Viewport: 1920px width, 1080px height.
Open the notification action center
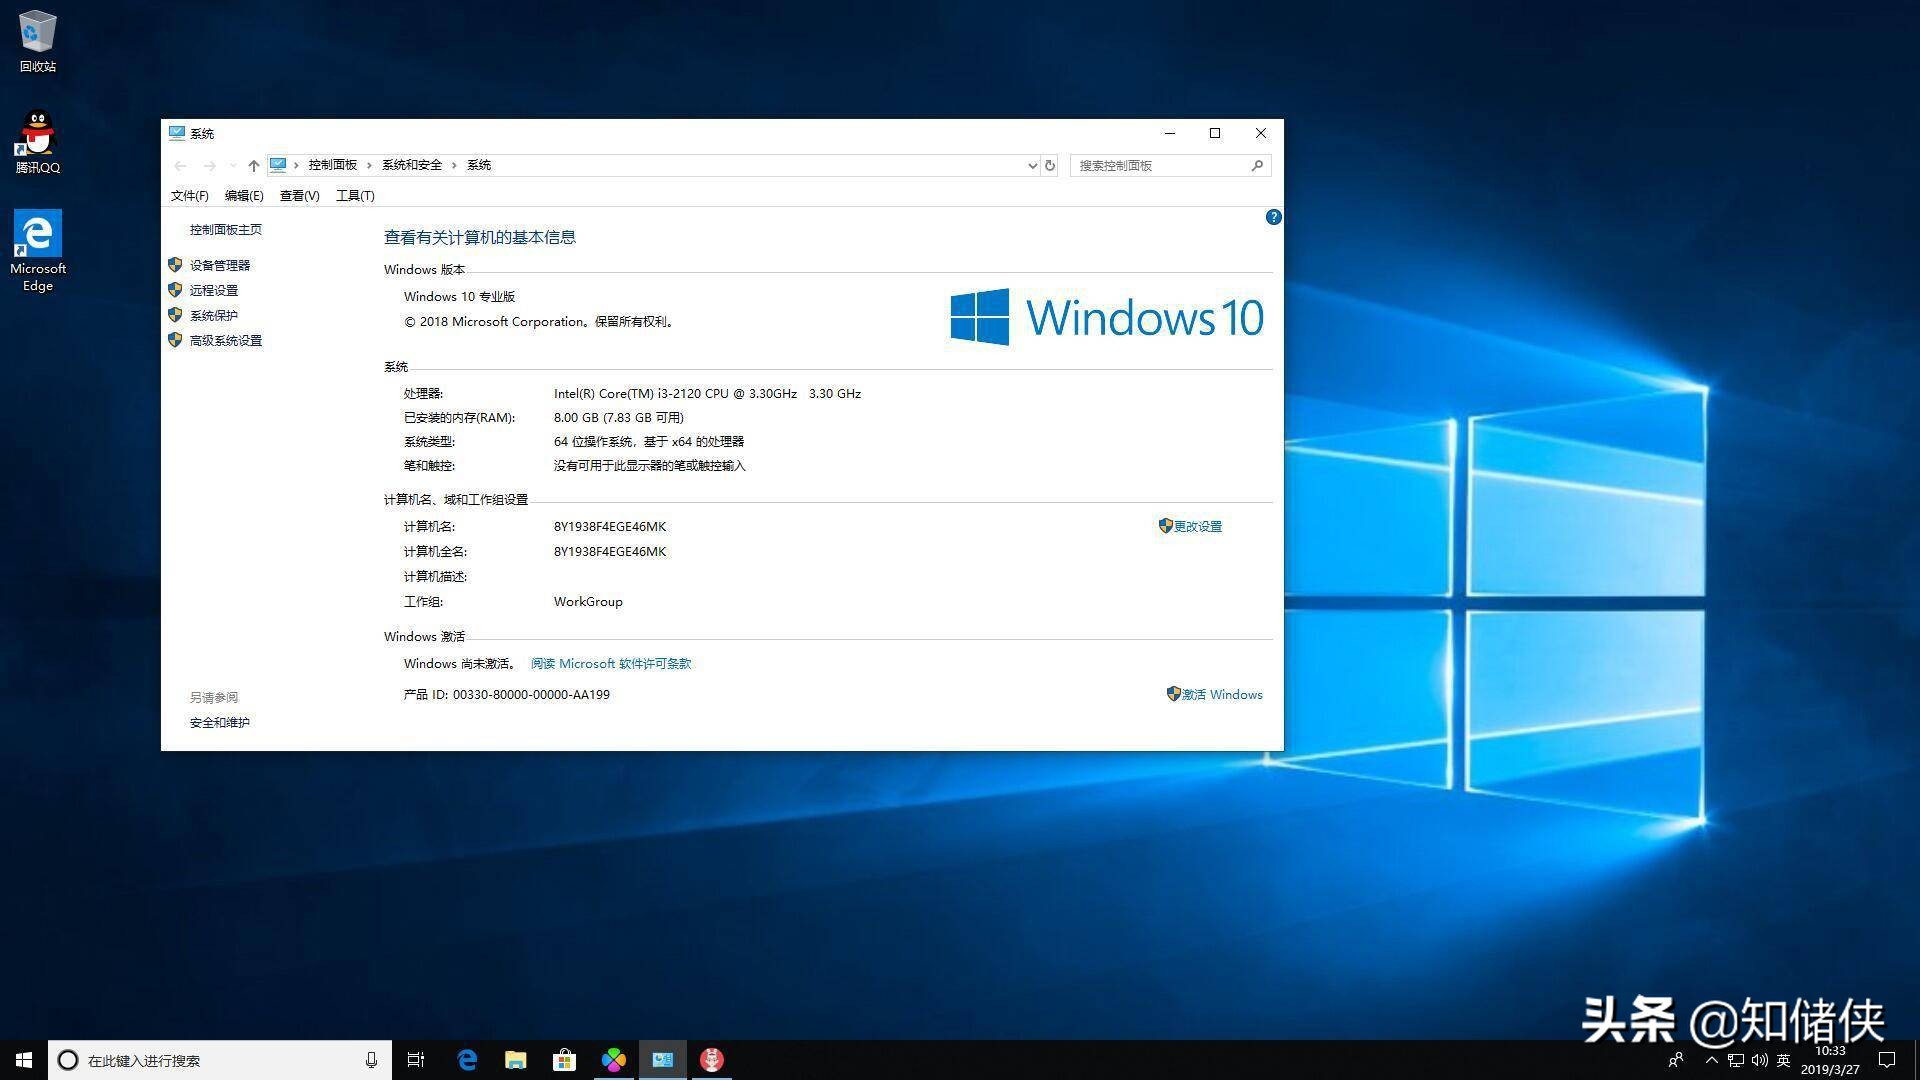[x=1887, y=1060]
